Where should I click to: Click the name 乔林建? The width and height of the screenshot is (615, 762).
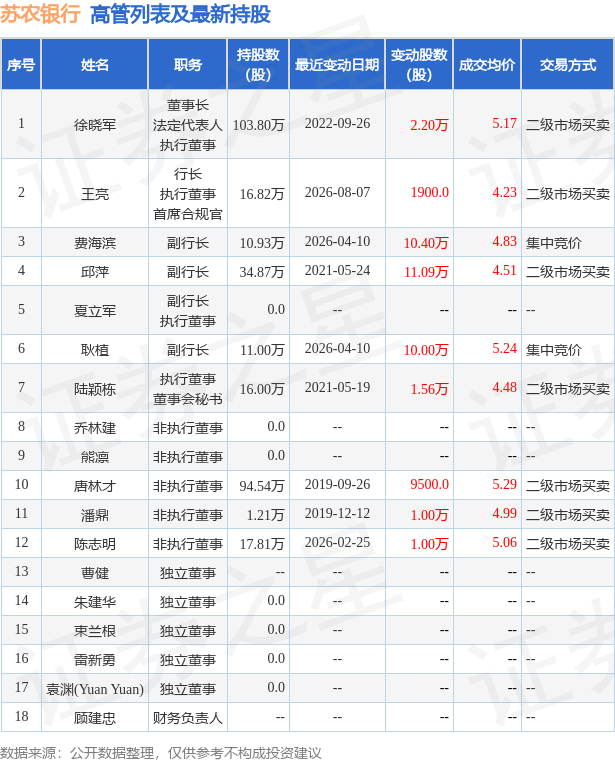(x=95, y=428)
